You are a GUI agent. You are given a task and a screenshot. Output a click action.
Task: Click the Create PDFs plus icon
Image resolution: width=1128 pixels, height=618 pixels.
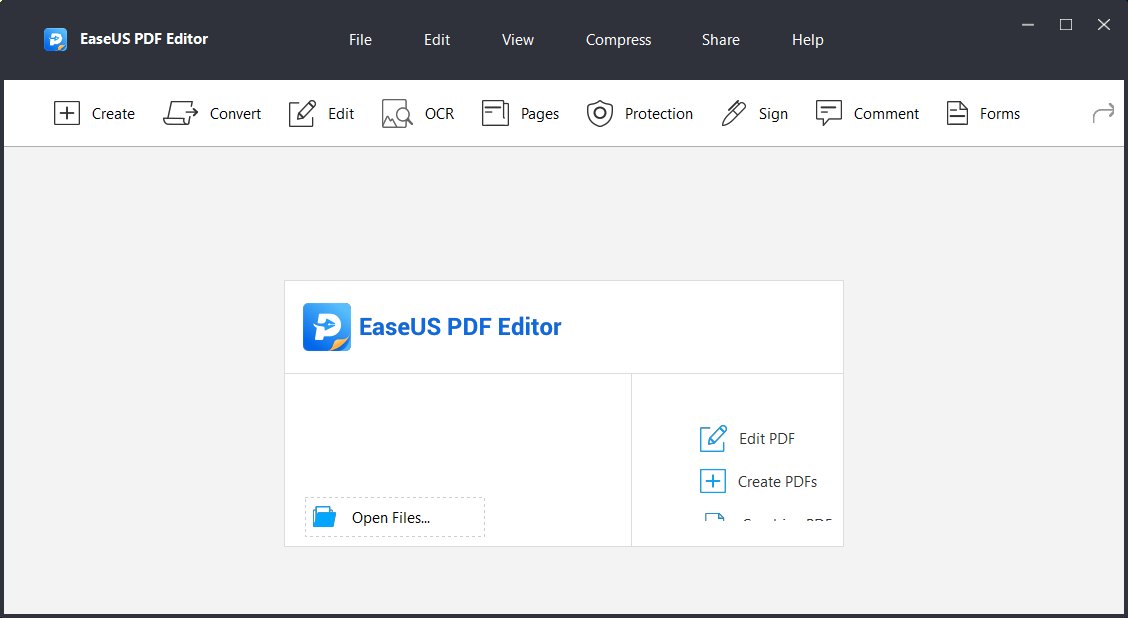(x=713, y=481)
